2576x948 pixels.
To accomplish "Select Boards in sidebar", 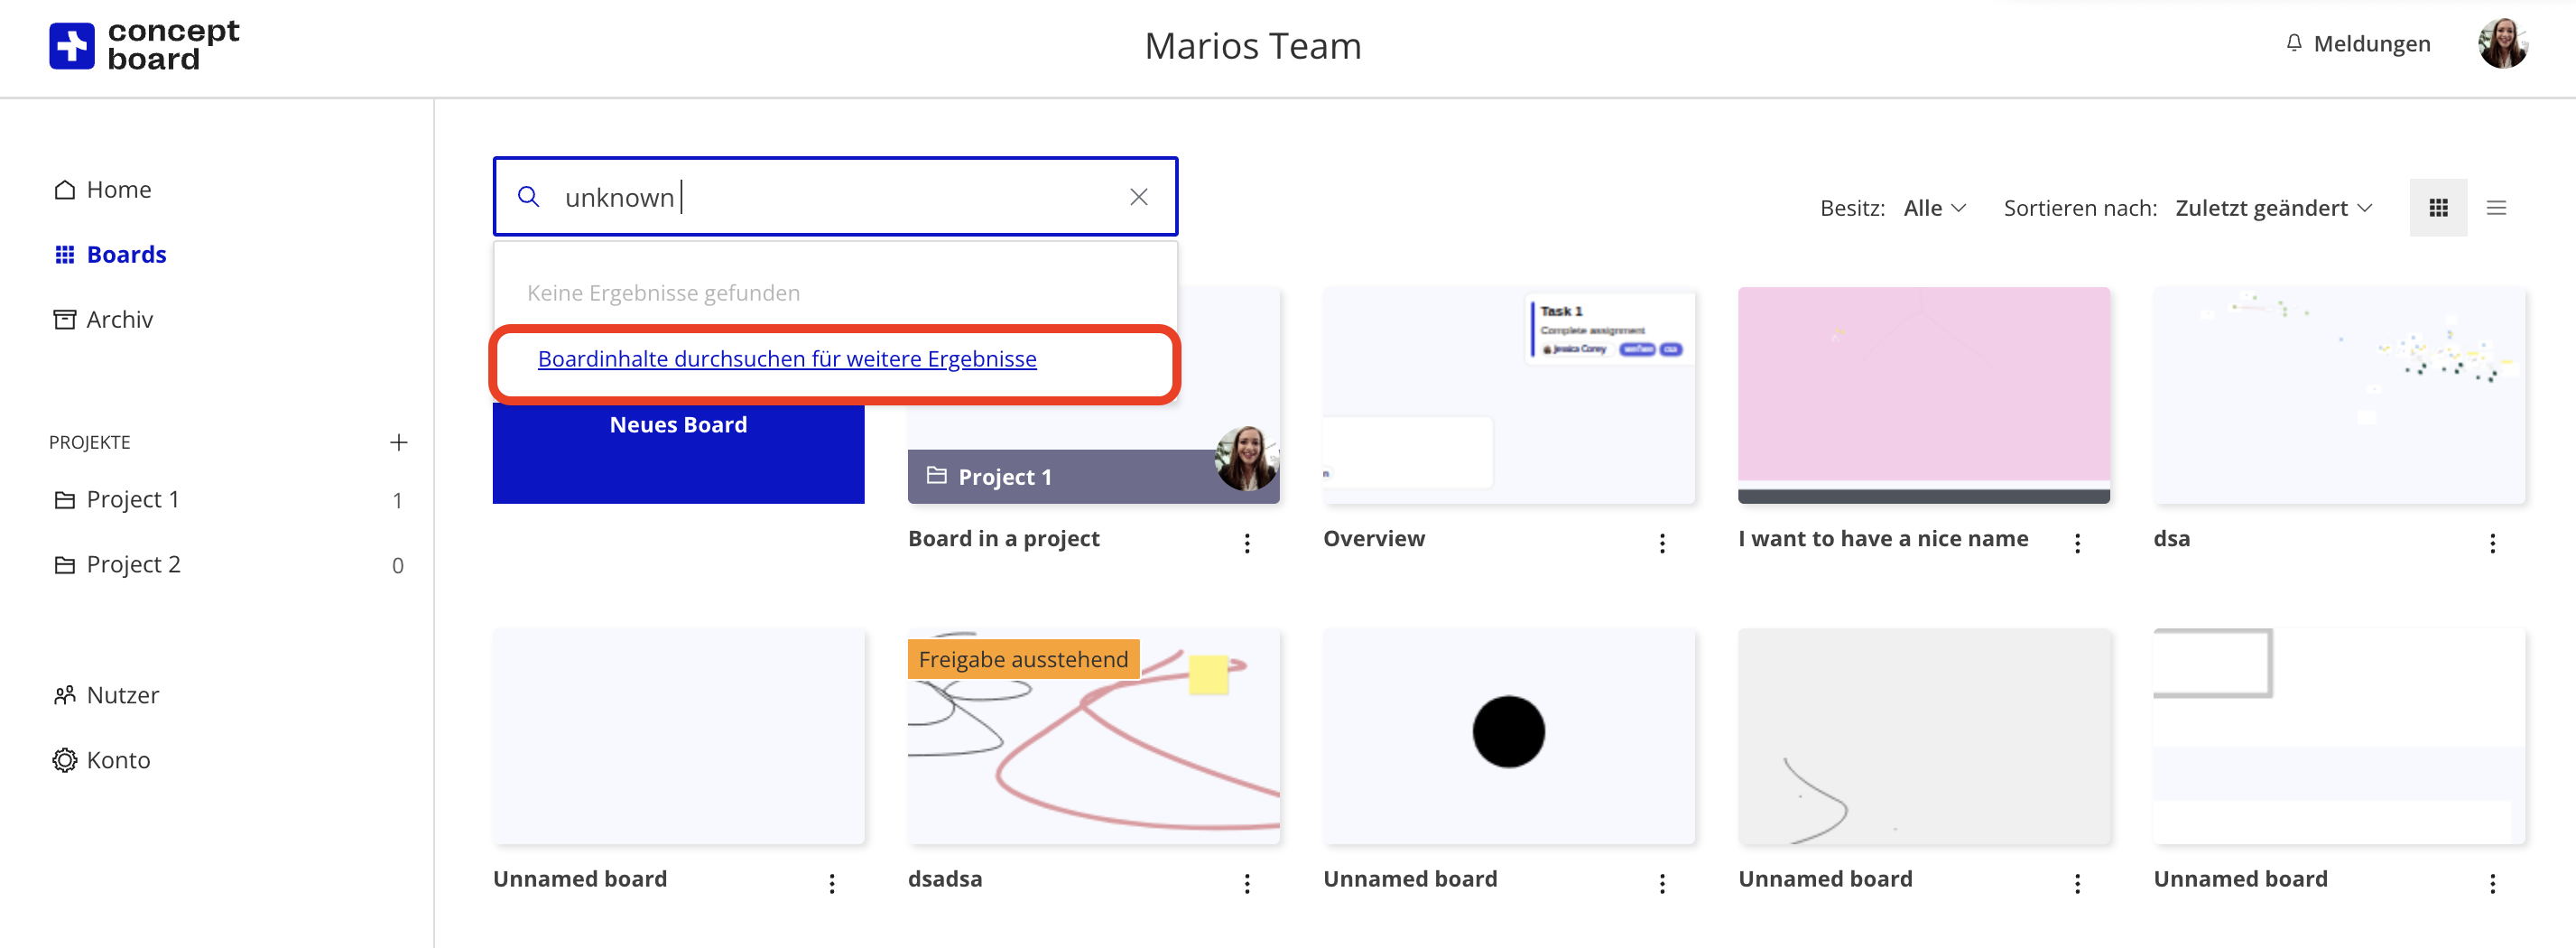I will click(x=110, y=254).
